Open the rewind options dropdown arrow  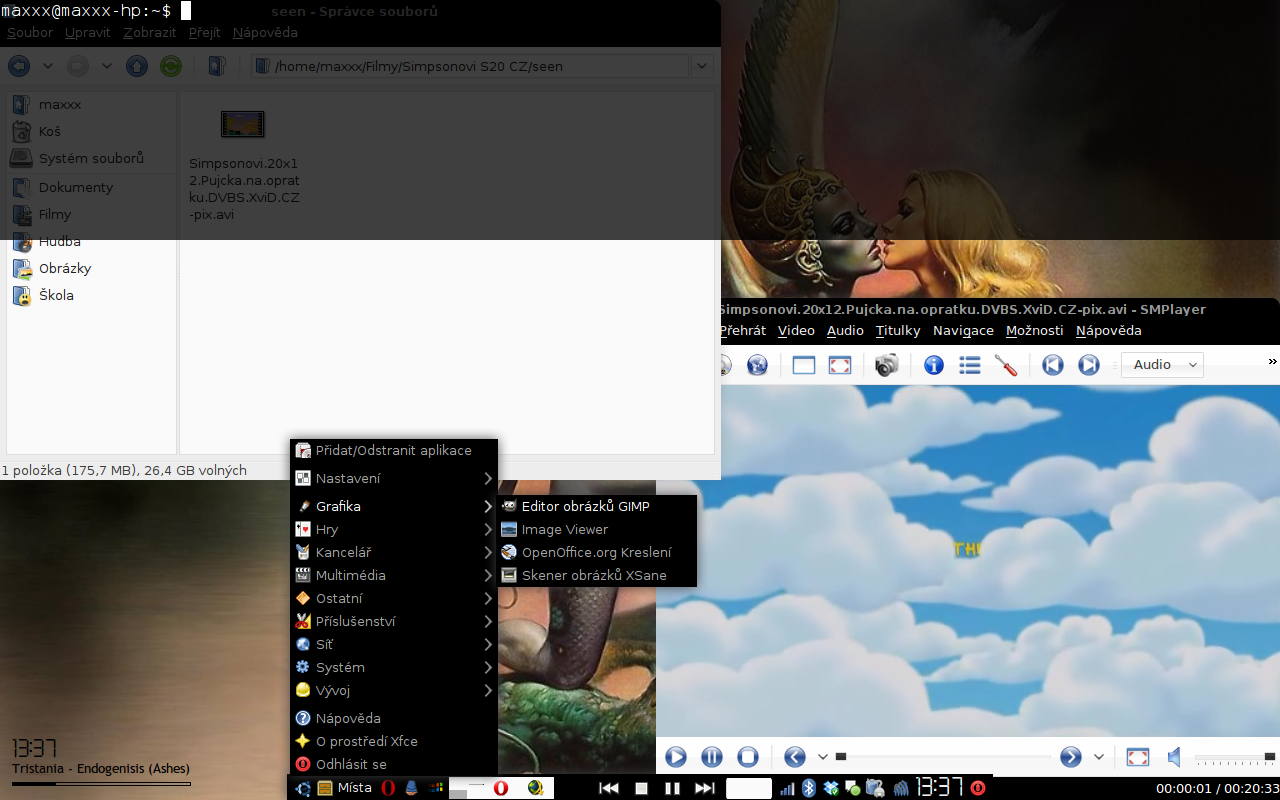(822, 757)
